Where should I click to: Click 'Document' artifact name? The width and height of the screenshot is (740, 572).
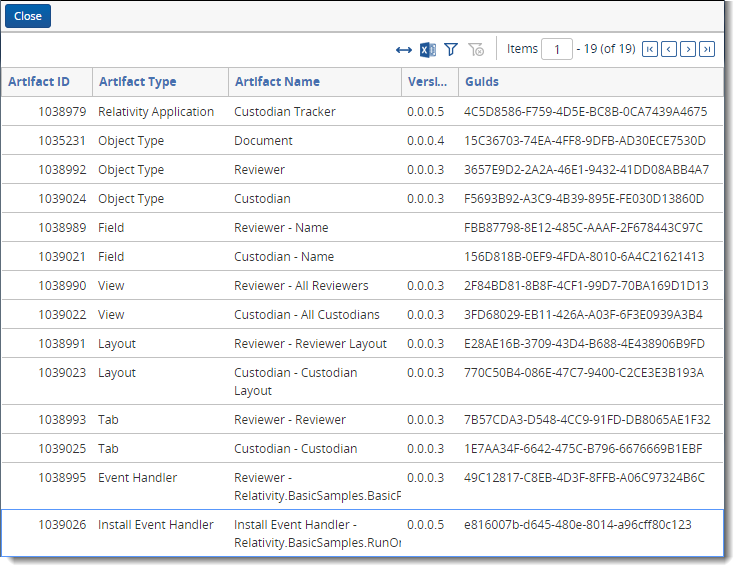[x=263, y=141]
